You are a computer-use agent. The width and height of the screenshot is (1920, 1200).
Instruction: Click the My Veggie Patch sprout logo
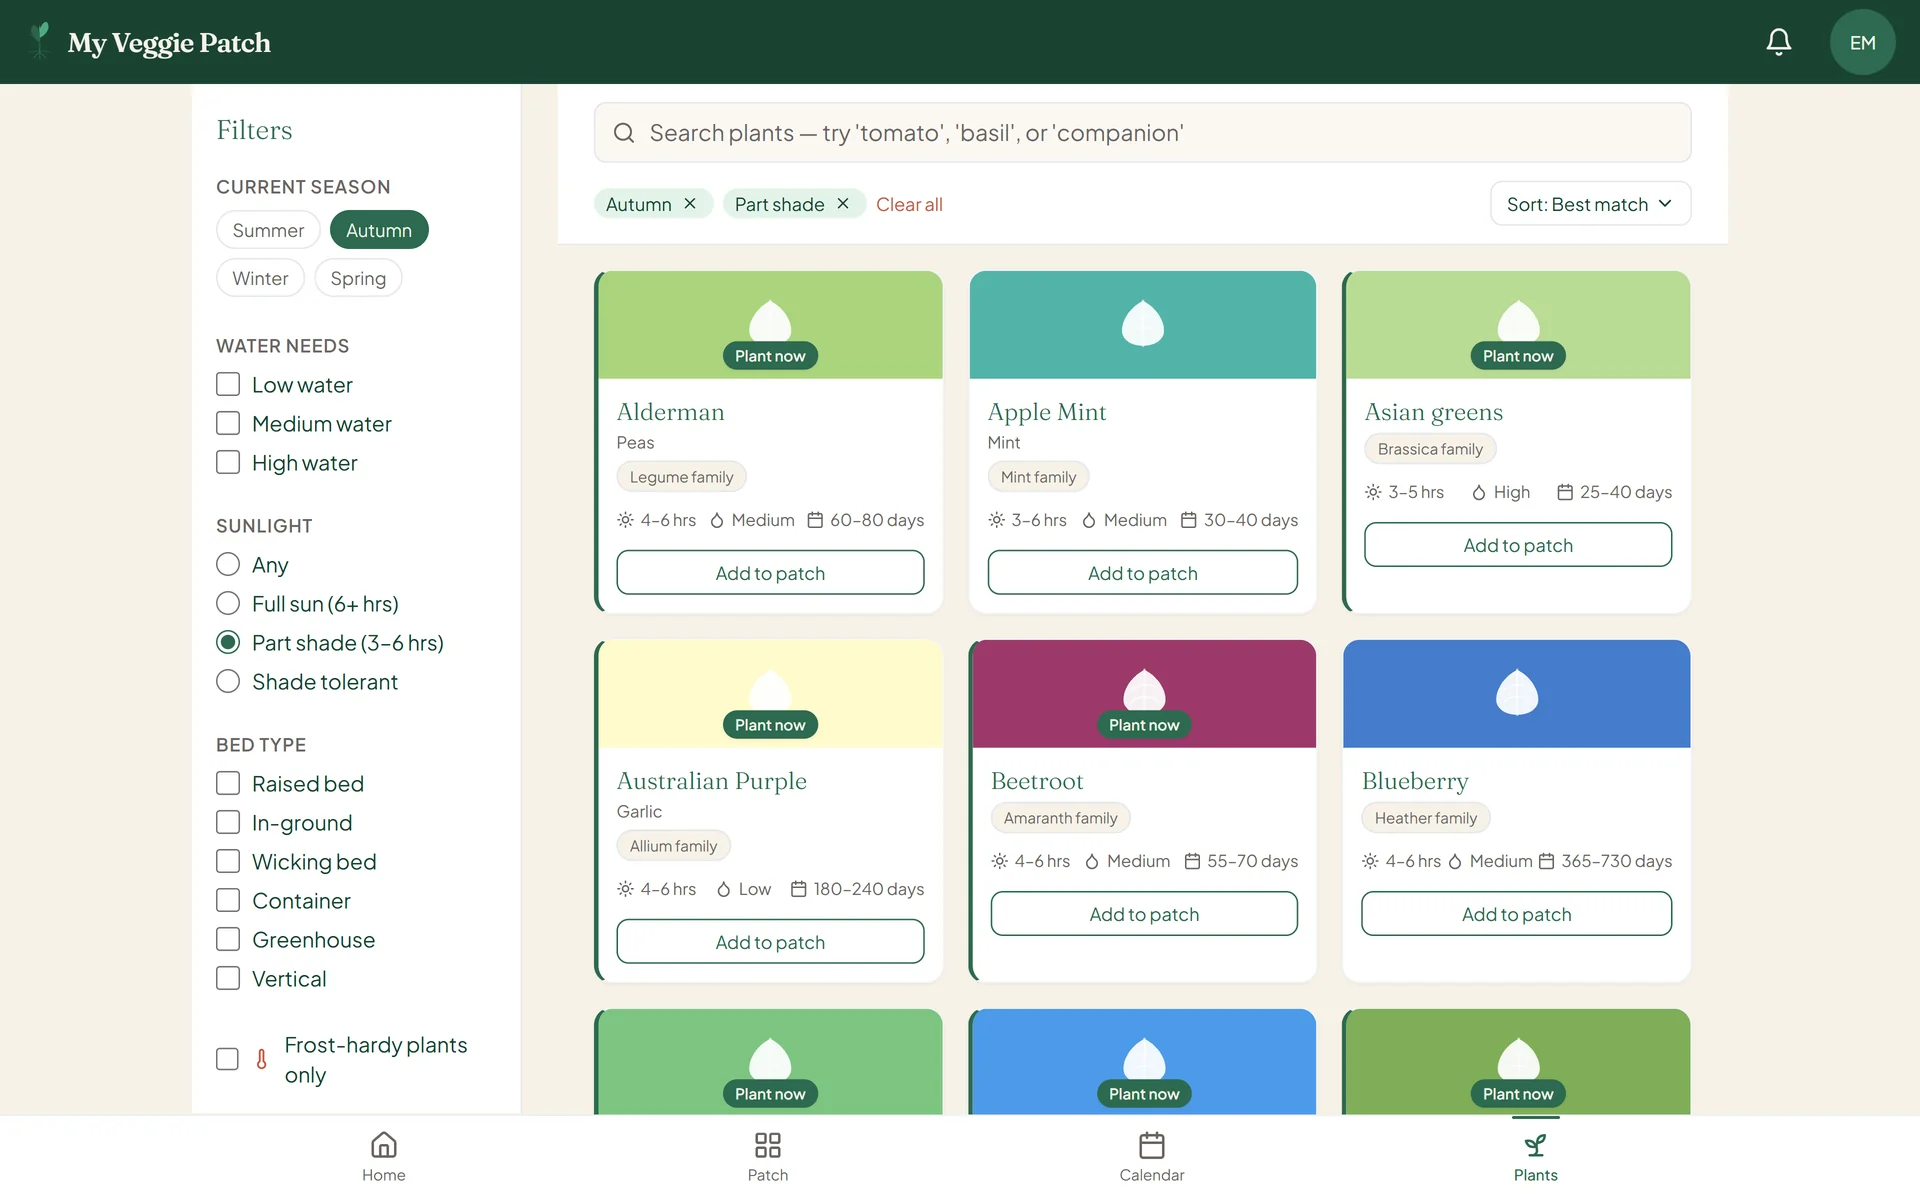click(x=40, y=42)
